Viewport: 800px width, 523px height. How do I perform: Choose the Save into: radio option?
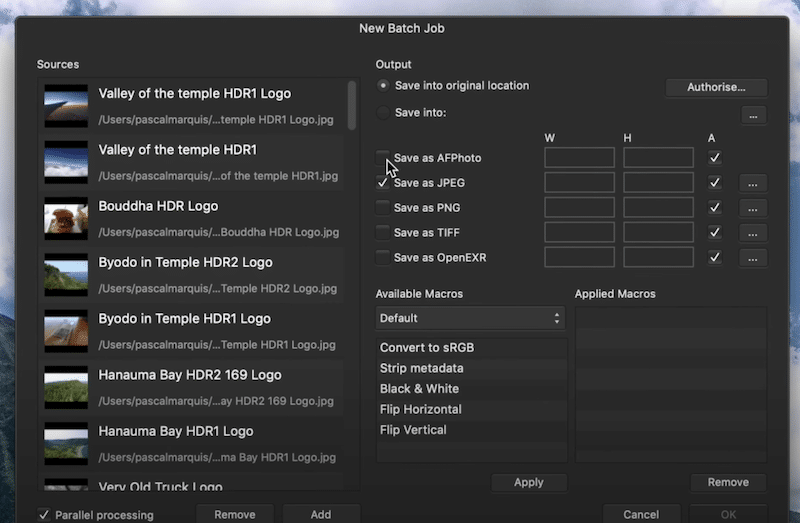383,113
